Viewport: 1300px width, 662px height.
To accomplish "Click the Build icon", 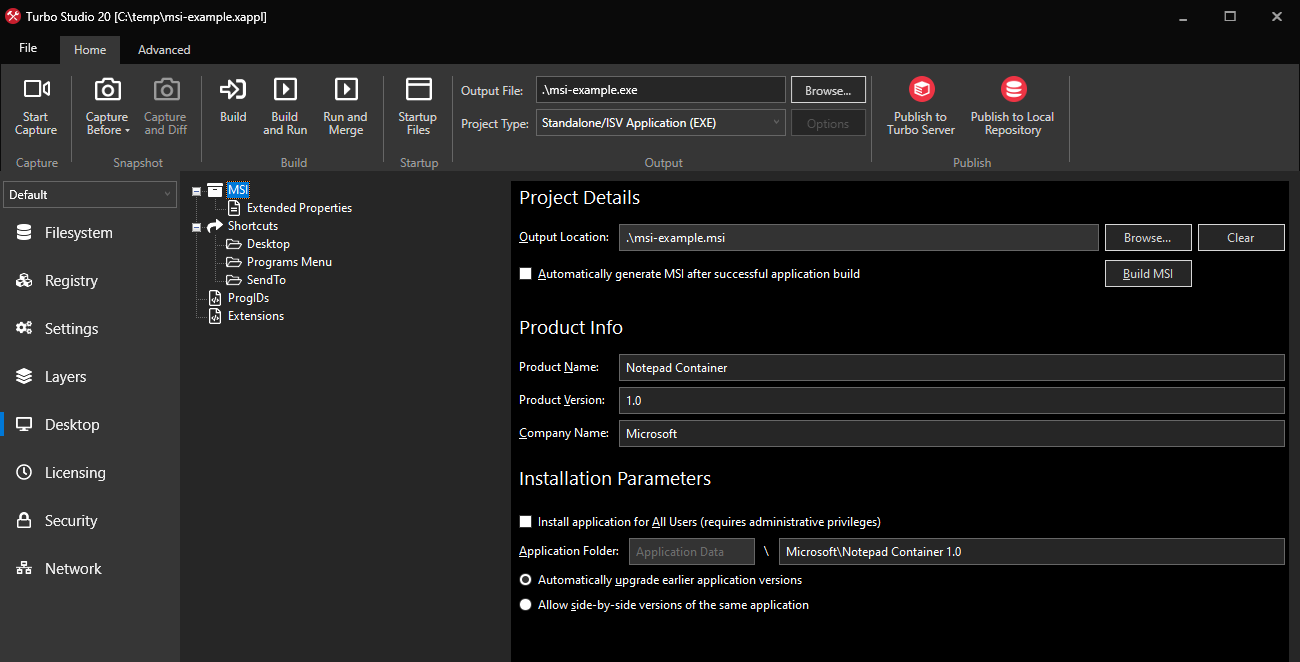I will tap(232, 105).
